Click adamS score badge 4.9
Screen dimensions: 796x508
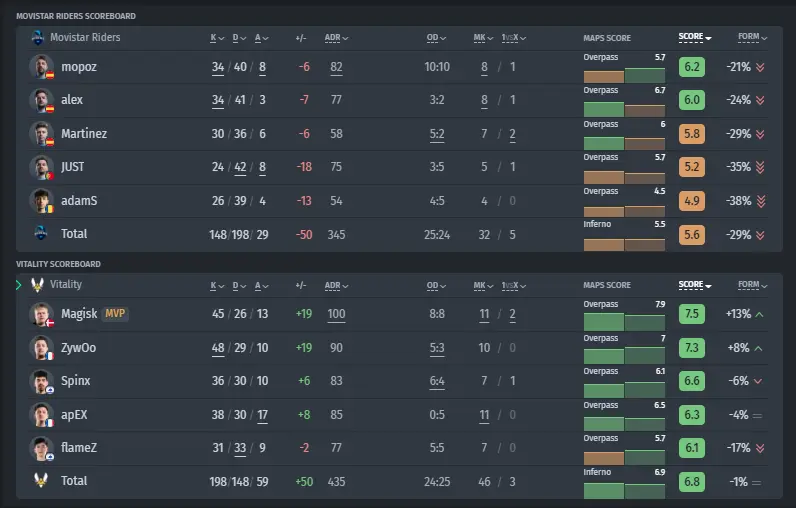[692, 201]
